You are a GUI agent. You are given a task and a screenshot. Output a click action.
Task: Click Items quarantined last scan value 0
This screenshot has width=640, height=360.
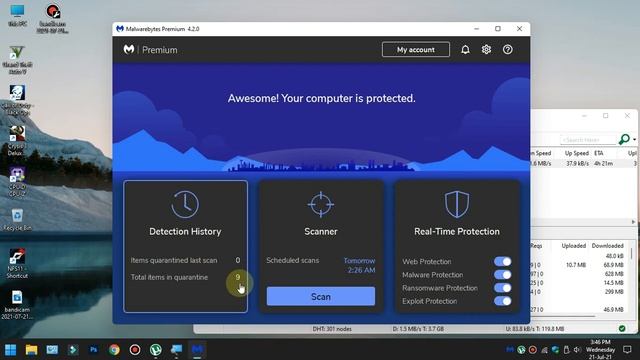pyautogui.click(x=238, y=260)
